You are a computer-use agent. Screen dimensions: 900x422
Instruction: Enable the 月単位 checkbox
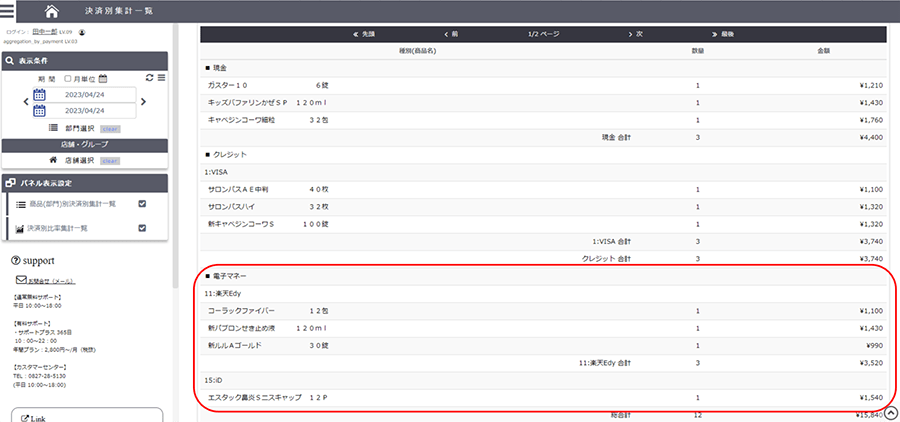pos(68,79)
